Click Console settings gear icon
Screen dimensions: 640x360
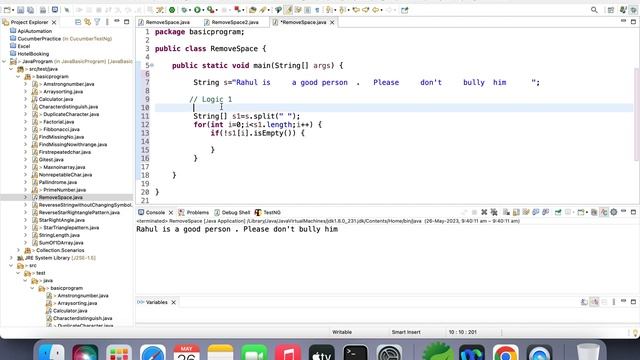(x=613, y=212)
